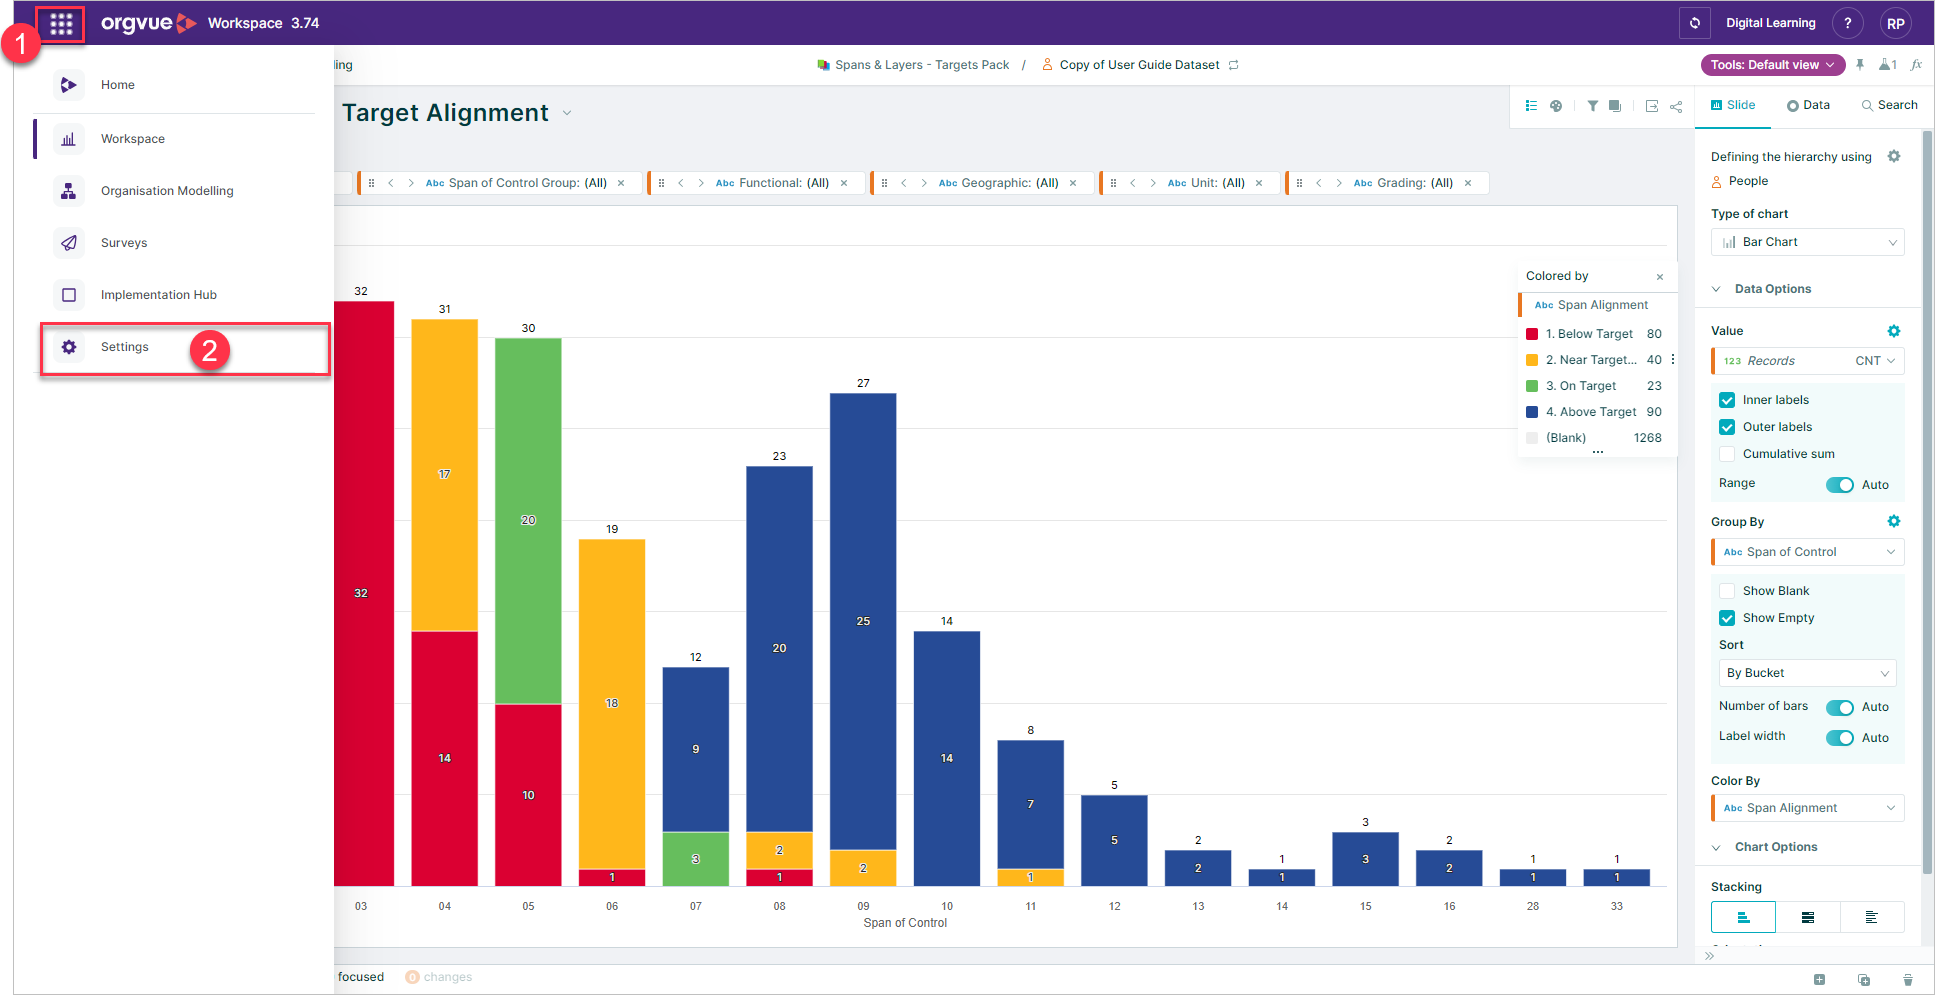
Task: Click the refresh icon in top bar
Action: (x=1695, y=23)
